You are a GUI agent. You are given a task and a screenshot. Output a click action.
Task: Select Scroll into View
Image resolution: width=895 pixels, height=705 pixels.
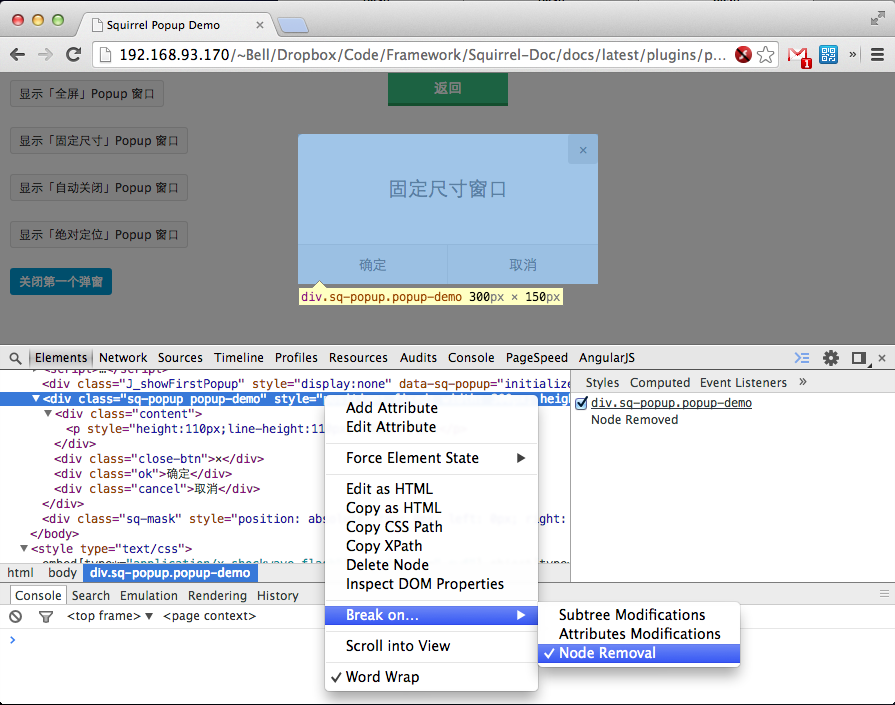click(x=431, y=646)
